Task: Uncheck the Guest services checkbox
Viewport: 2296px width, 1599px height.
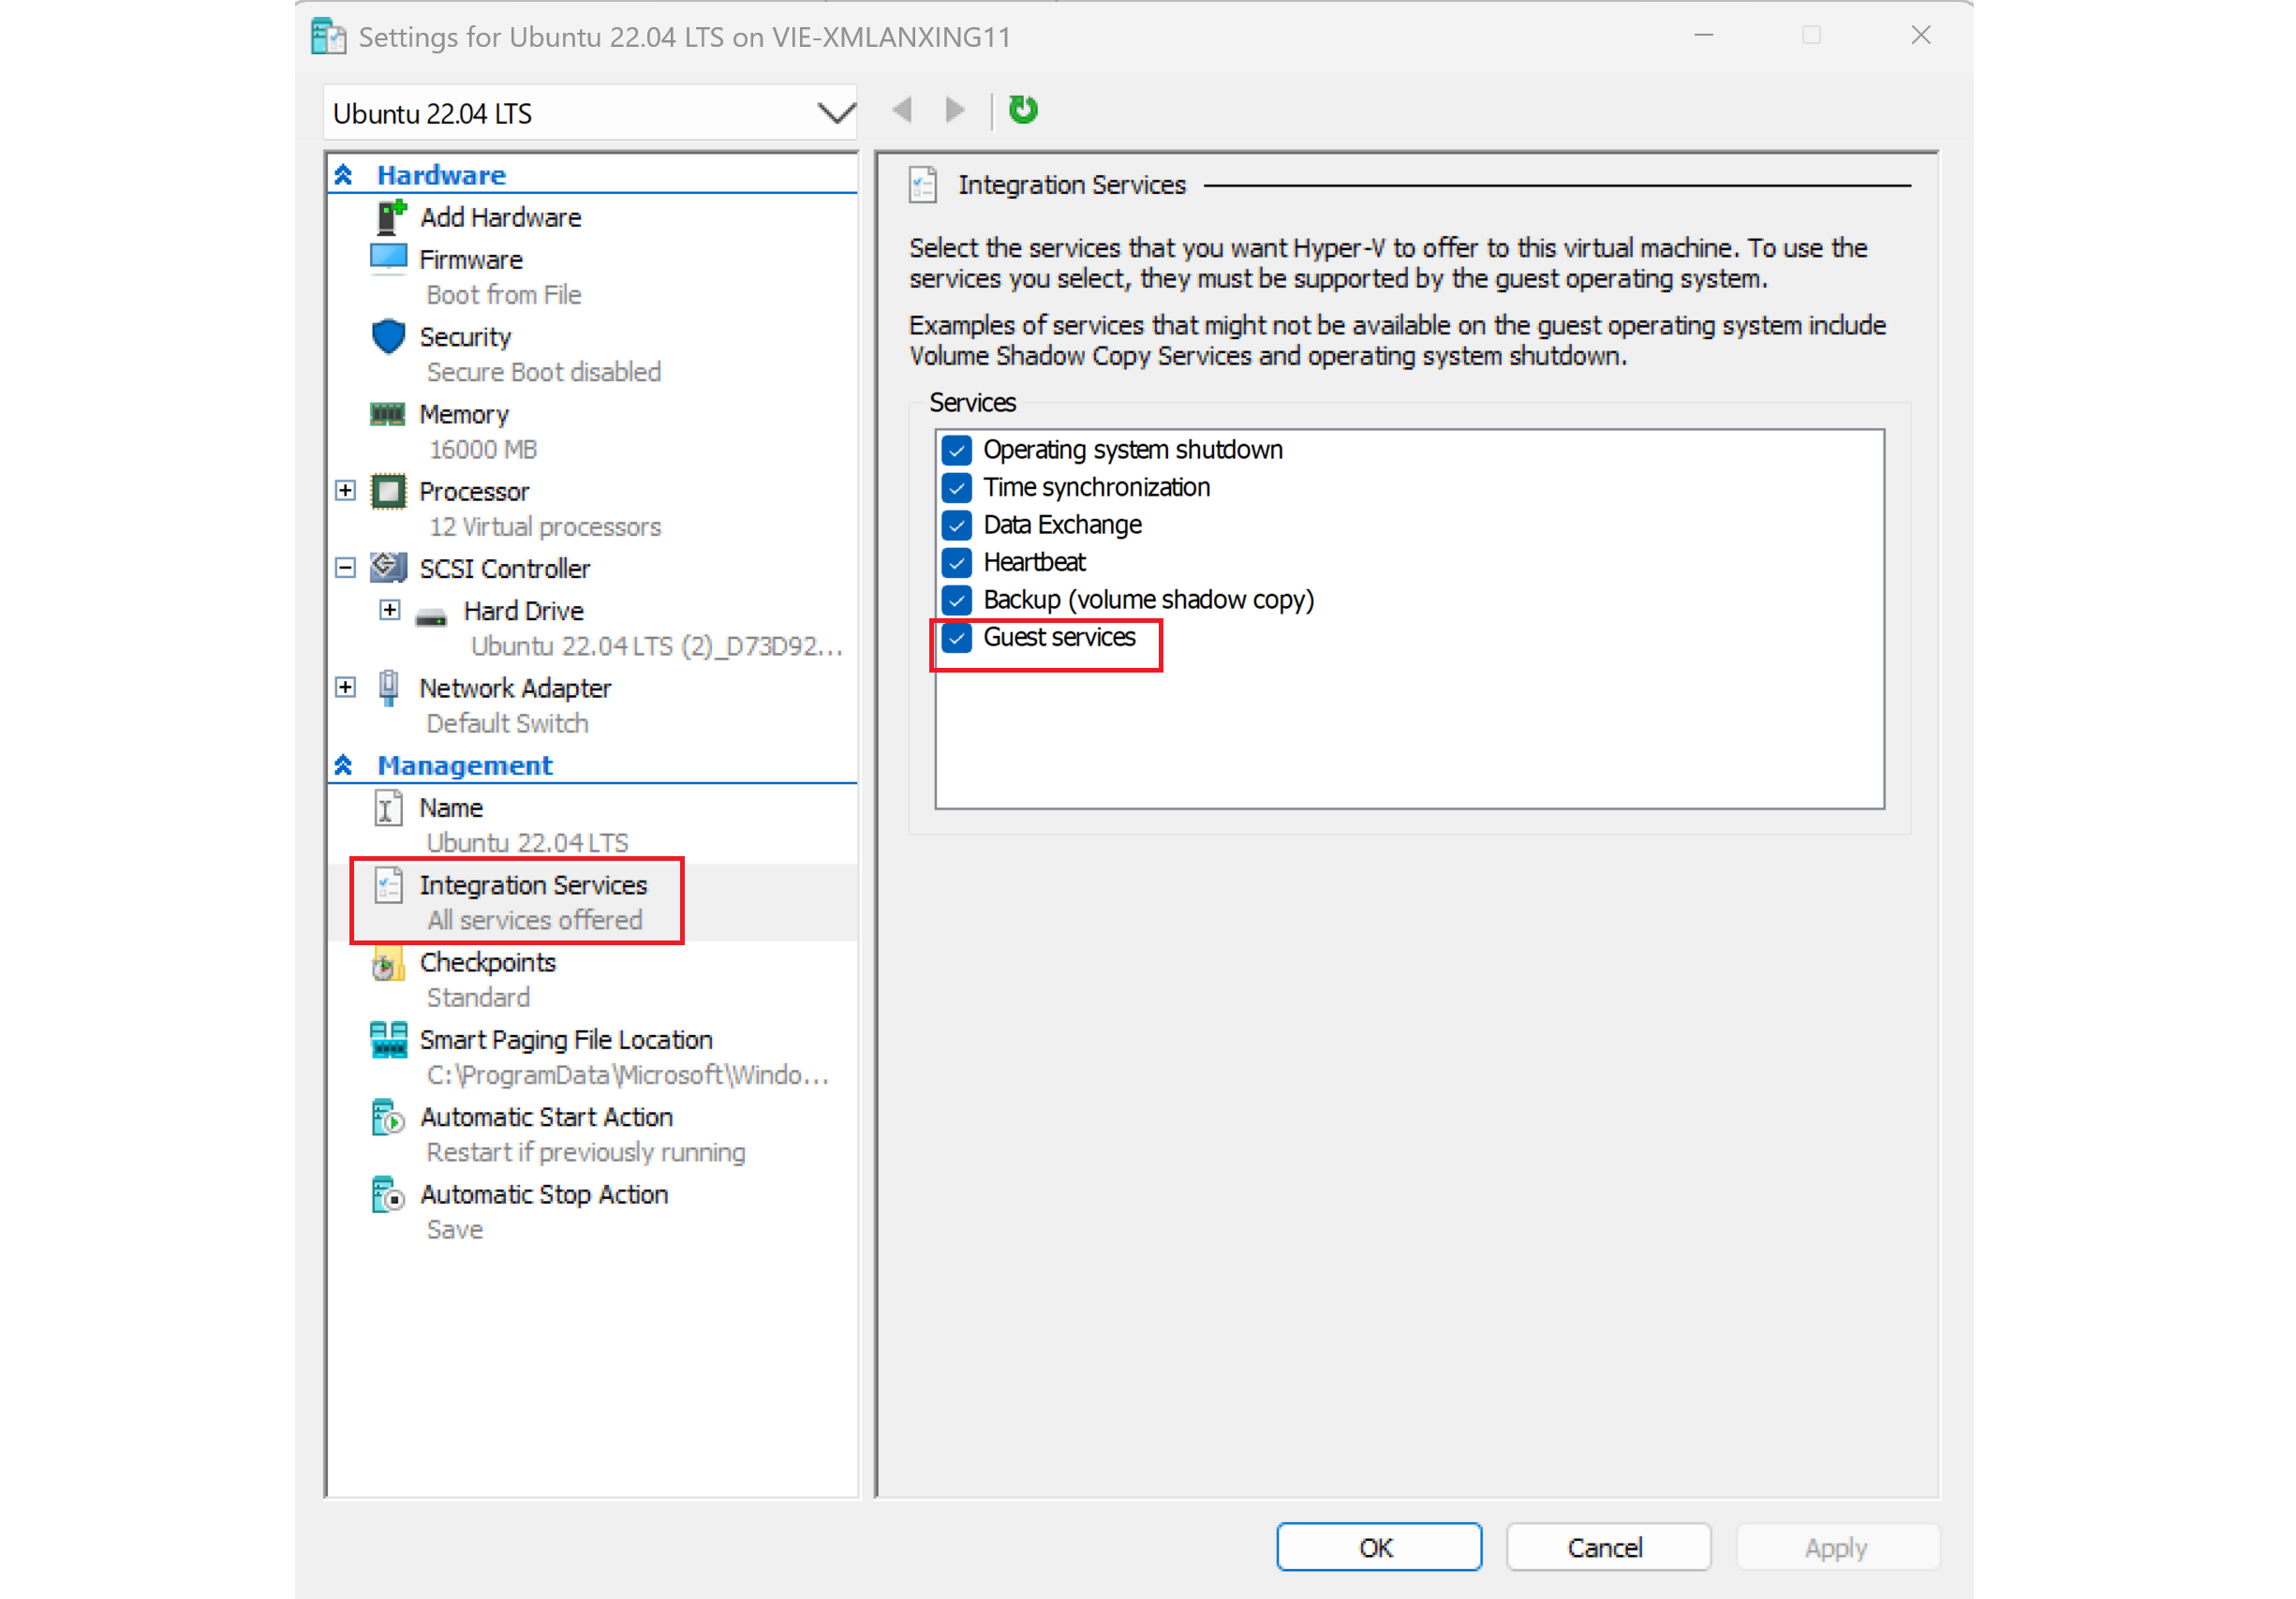Action: coord(957,638)
